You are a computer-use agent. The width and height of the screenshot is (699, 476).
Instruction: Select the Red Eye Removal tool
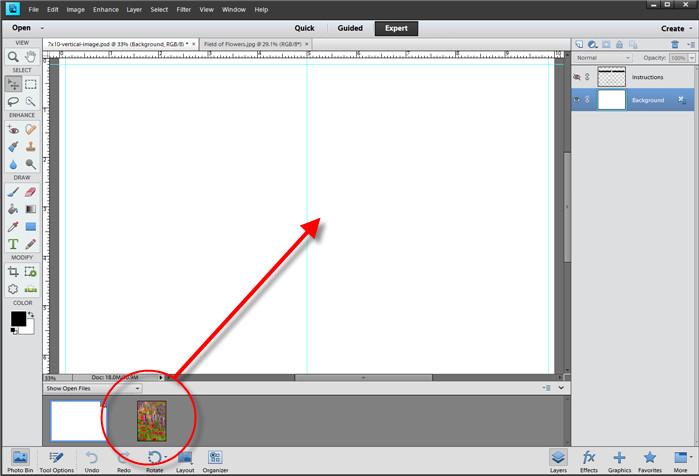[x=13, y=130]
